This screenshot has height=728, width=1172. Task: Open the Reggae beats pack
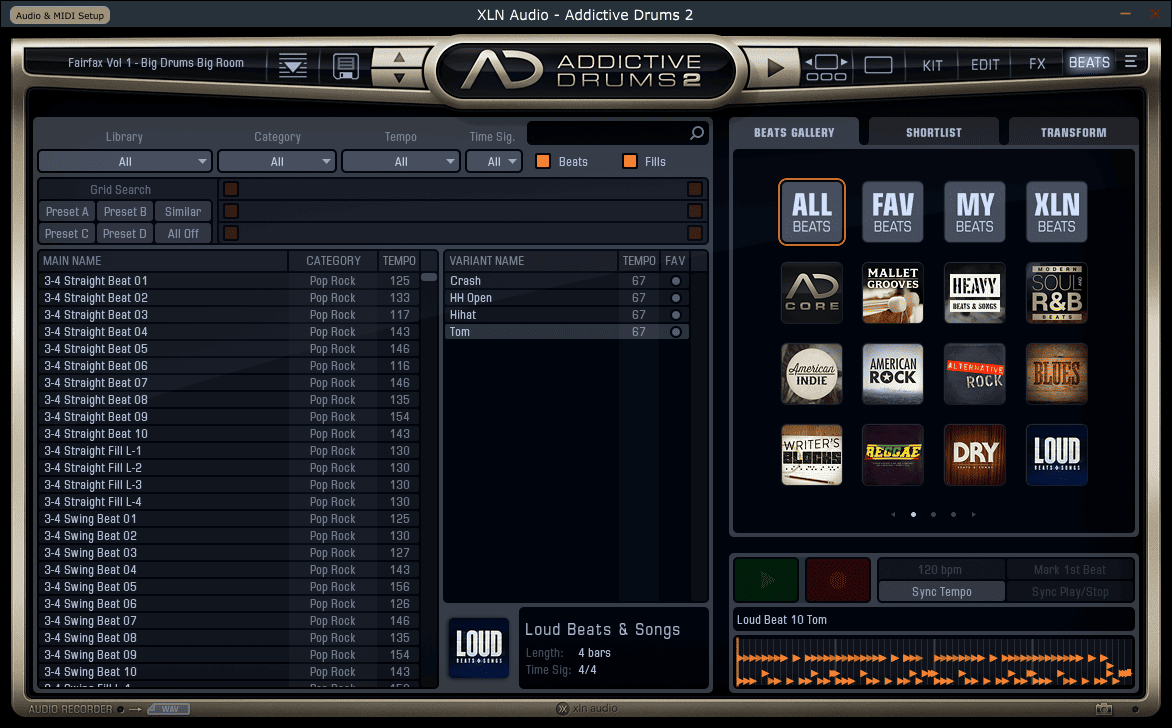[892, 454]
